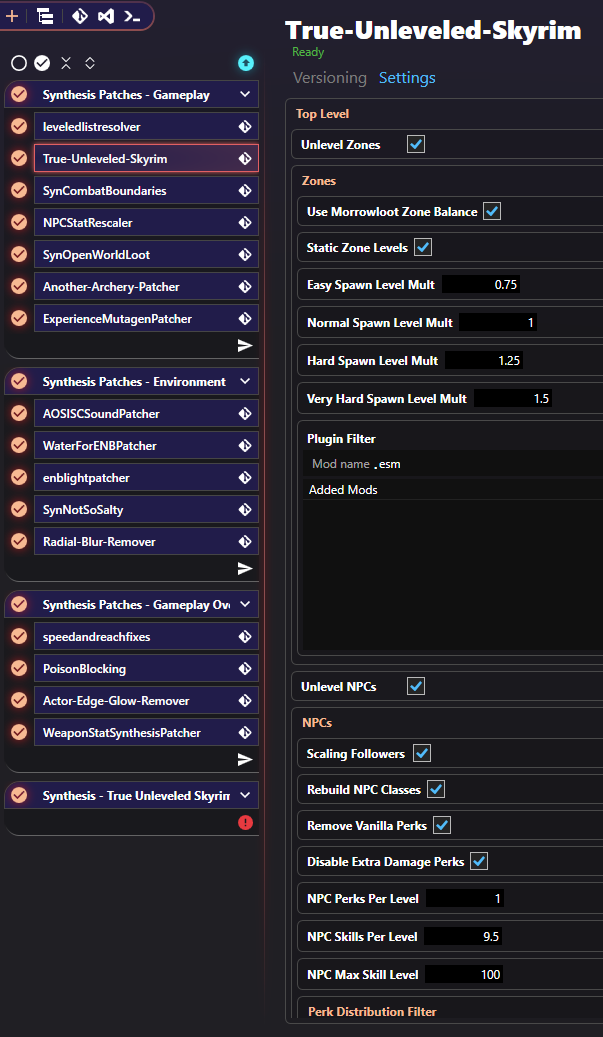Click the NPC Max Skill Level field

pos(465,974)
